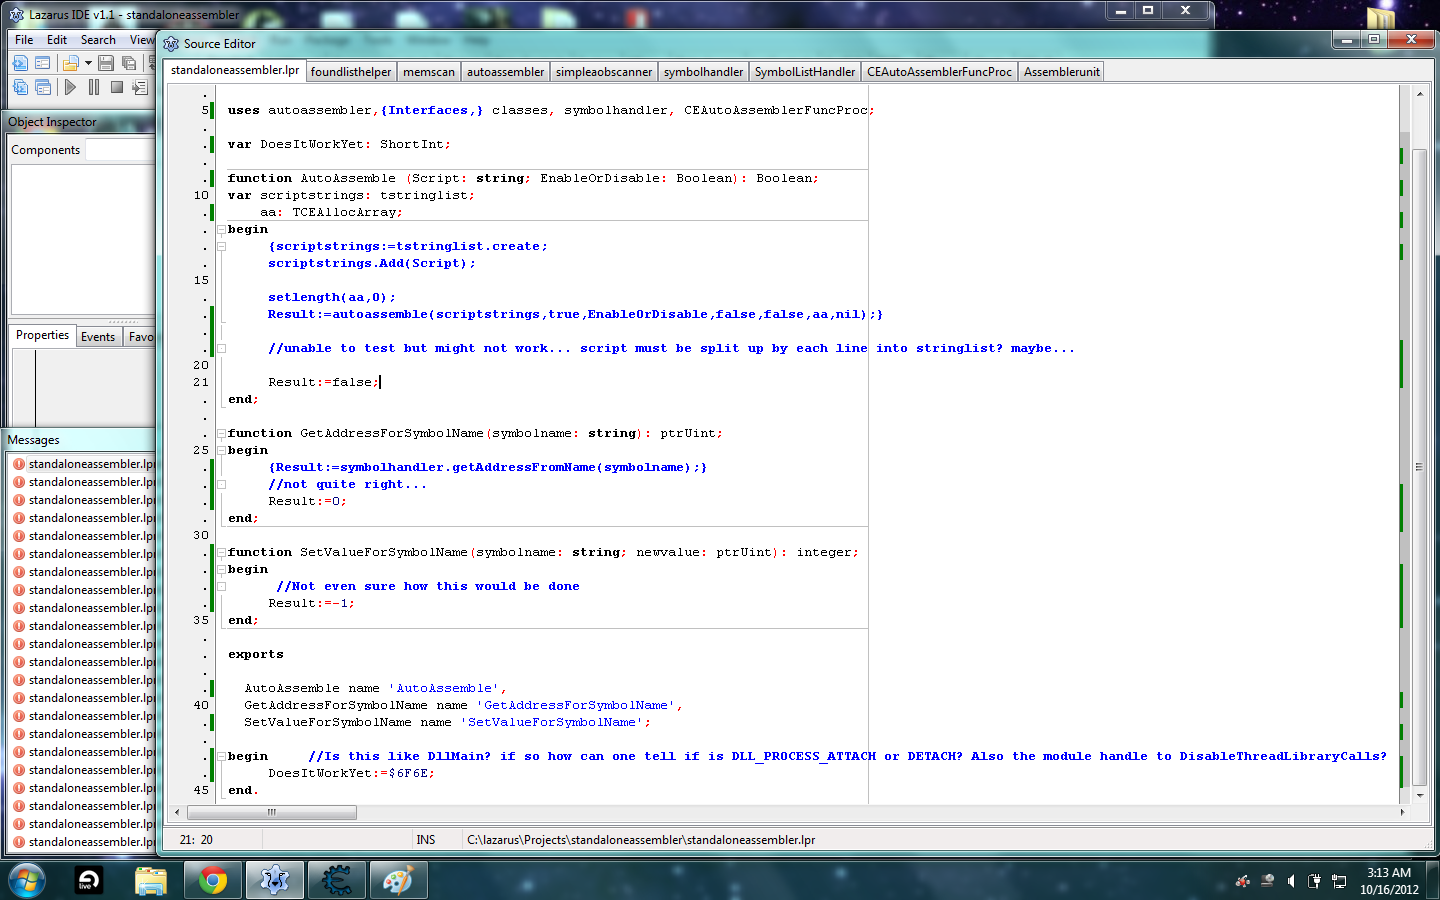This screenshot has height=900, width=1440.
Task: Click the View Forms icon
Action: click(x=43, y=87)
